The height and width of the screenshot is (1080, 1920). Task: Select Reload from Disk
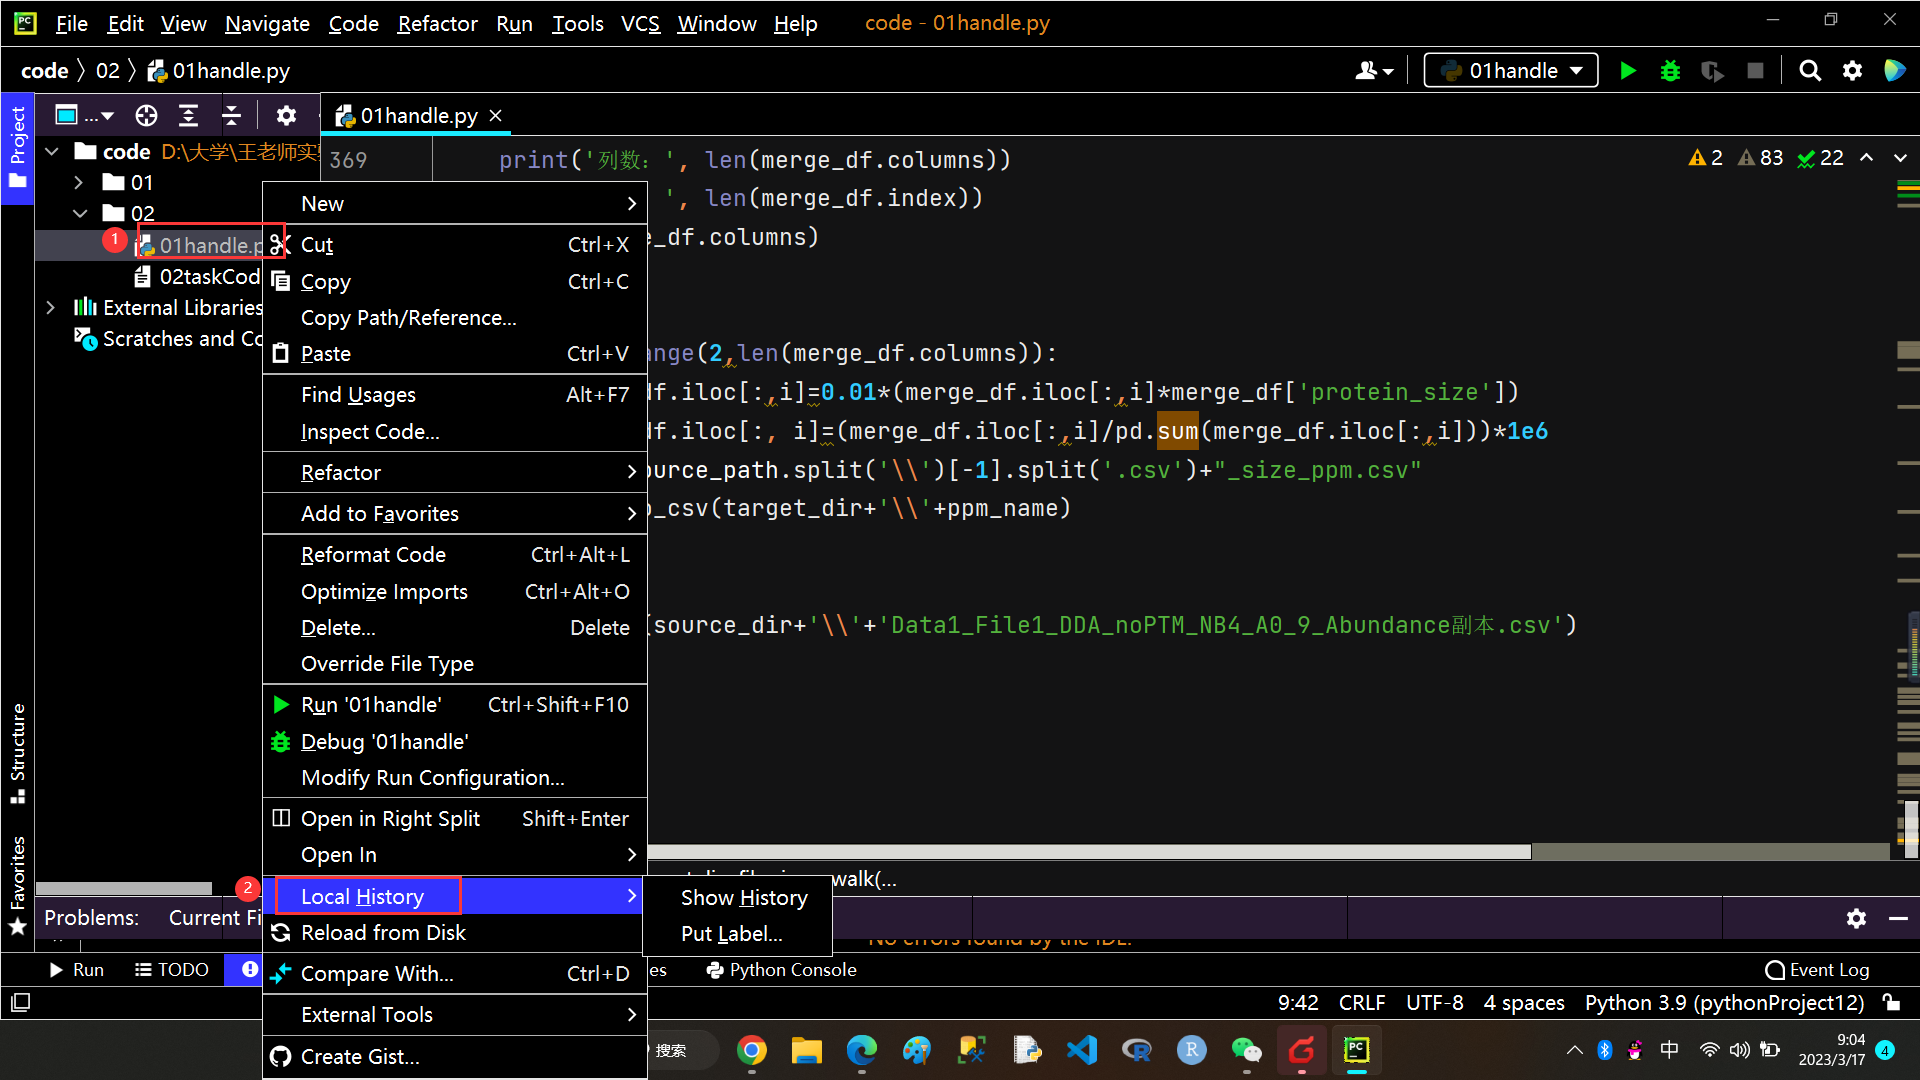[x=455, y=933]
